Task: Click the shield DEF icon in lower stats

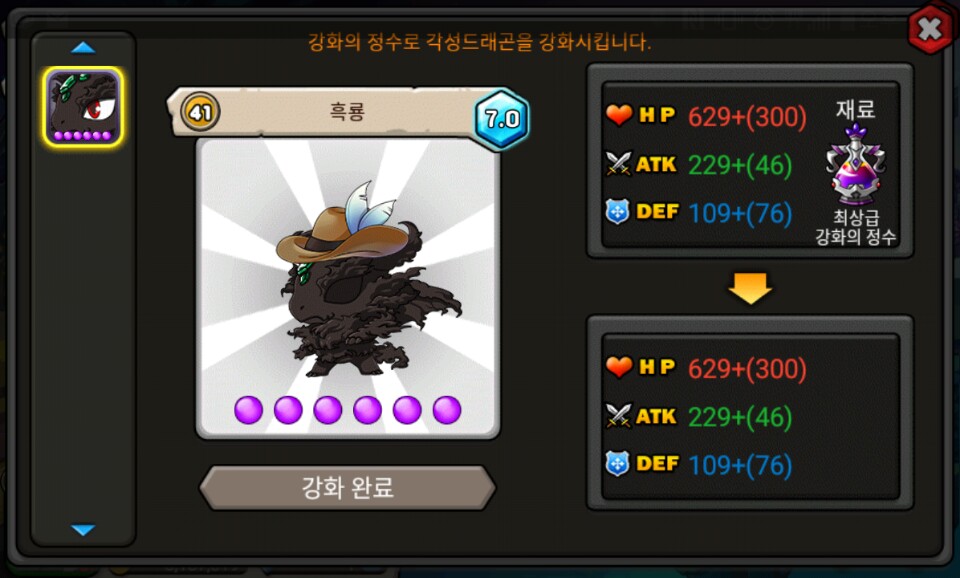Action: pos(617,464)
